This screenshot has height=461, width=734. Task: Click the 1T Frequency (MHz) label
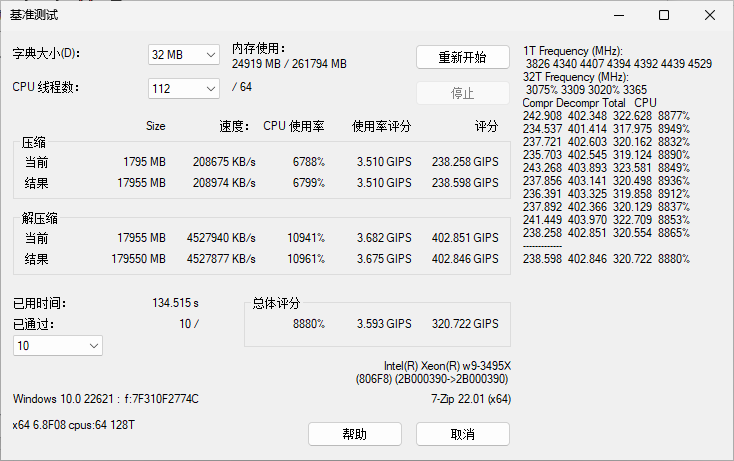pyautogui.click(x=573, y=51)
